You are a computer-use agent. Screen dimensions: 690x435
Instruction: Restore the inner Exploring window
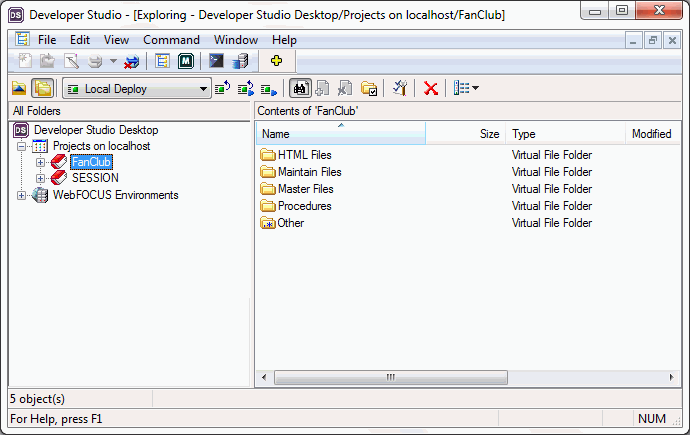click(653, 41)
